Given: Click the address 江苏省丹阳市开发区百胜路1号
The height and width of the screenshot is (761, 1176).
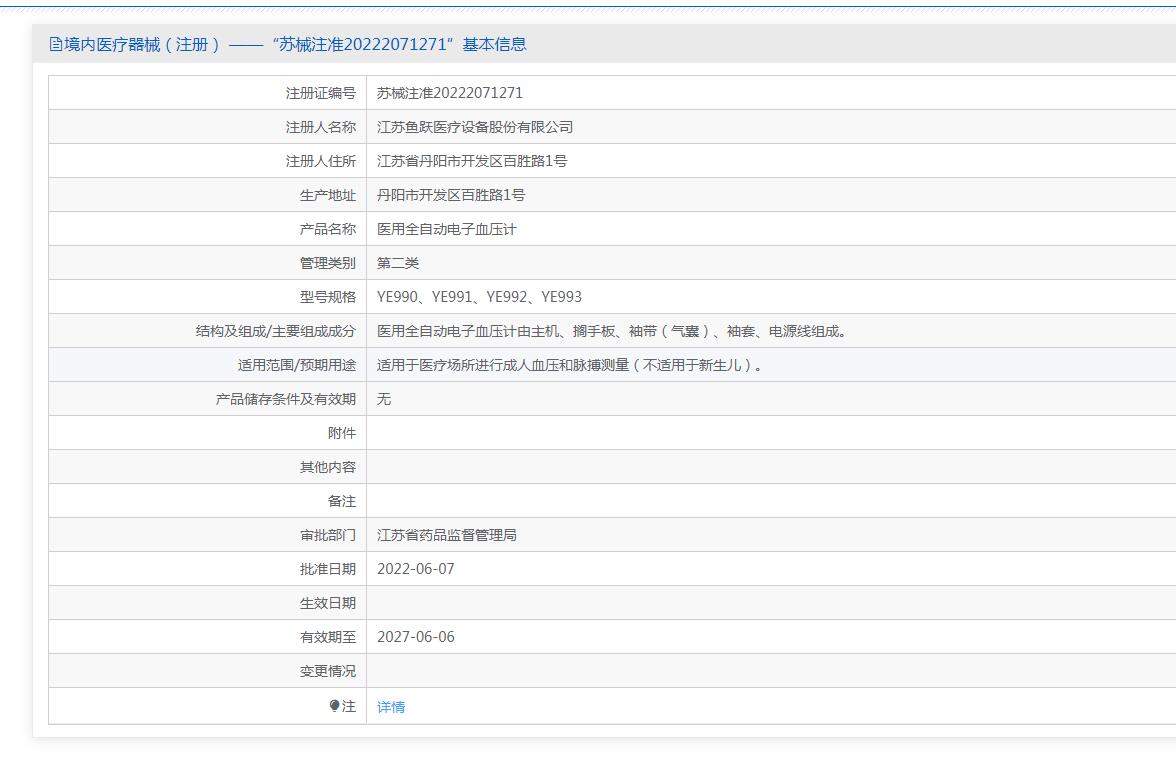Looking at the screenshot, I should (471, 161).
